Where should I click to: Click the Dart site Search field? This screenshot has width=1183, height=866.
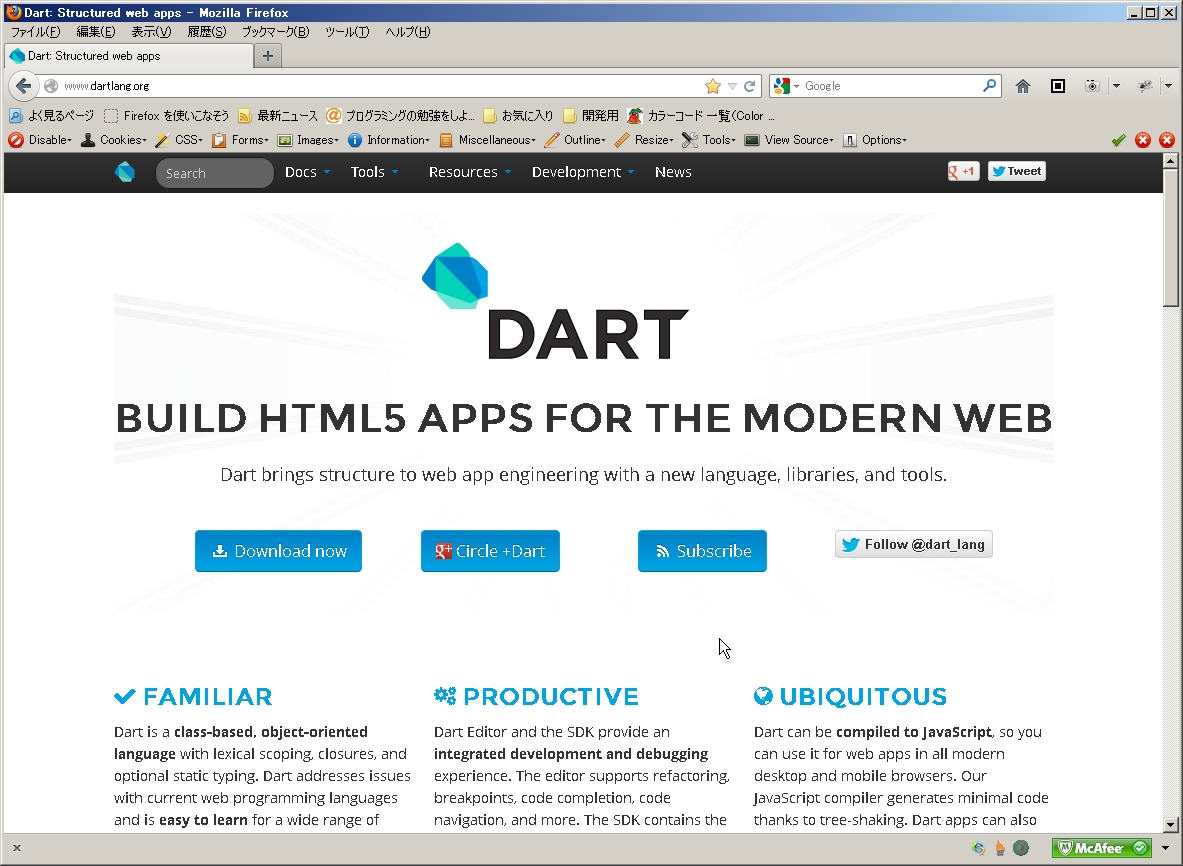coord(214,173)
